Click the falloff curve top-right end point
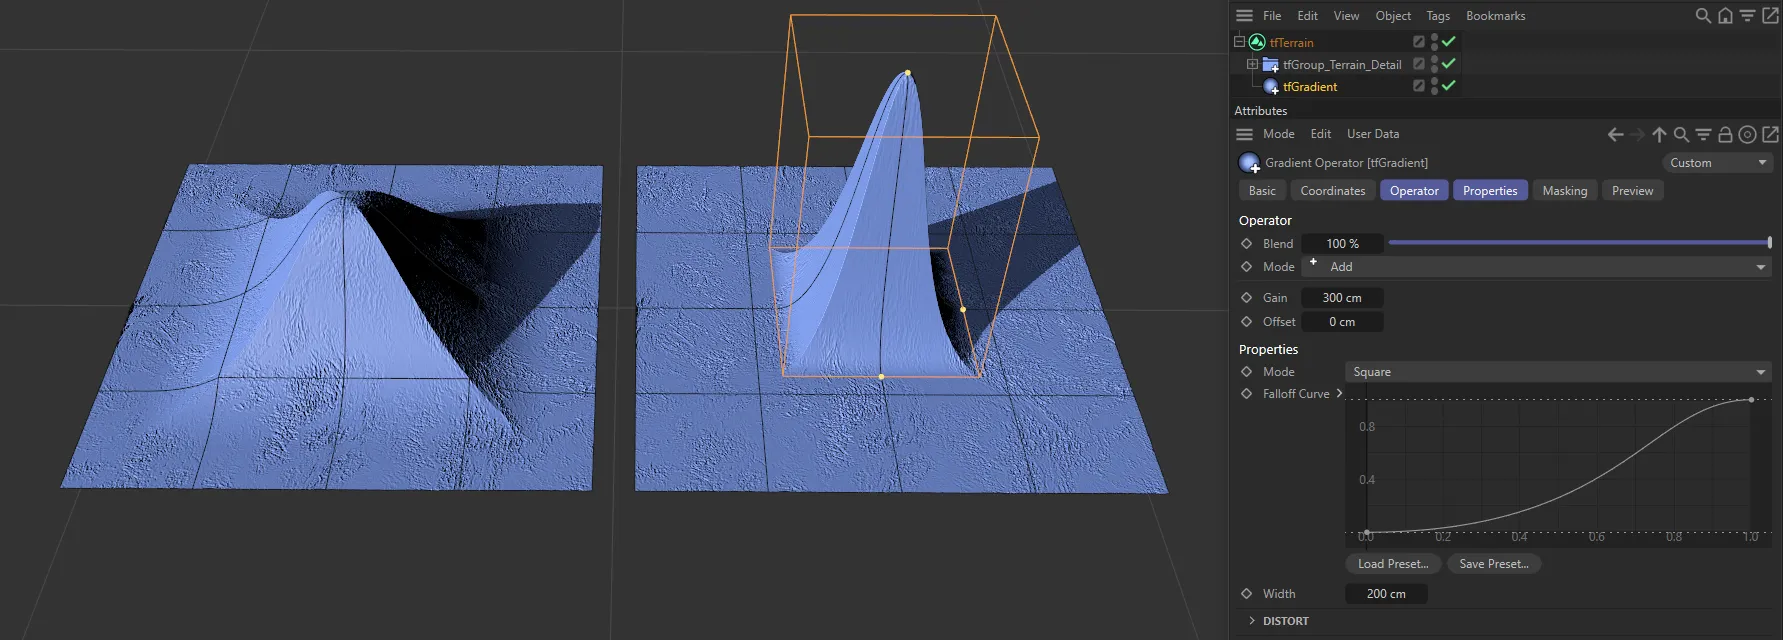Image resolution: width=1783 pixels, height=640 pixels. click(x=1751, y=400)
